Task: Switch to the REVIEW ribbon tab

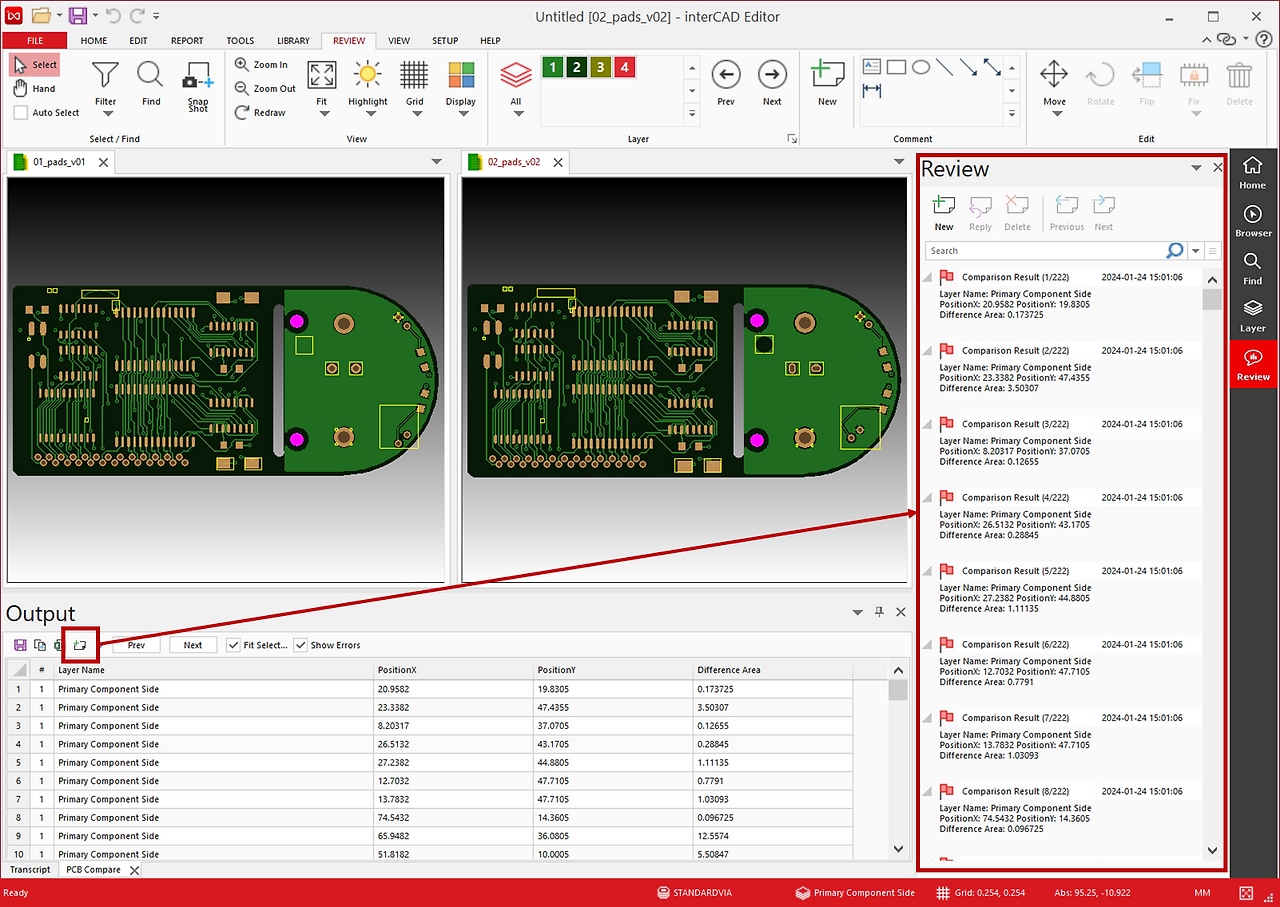Action: point(348,41)
